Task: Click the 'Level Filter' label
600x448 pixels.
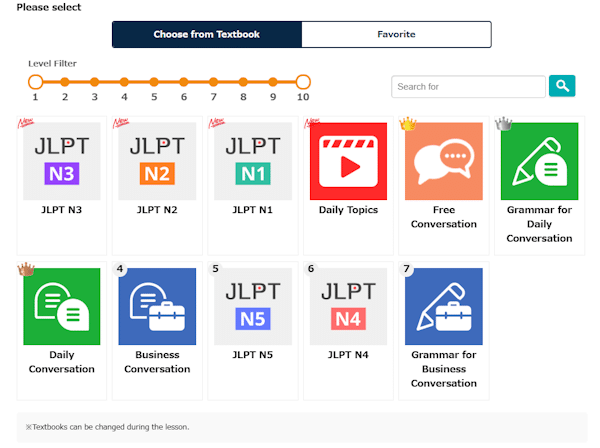Action: [52, 64]
